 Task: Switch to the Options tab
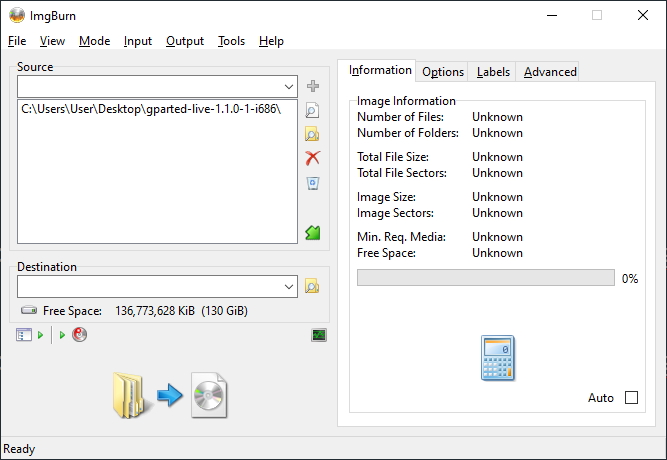click(442, 72)
